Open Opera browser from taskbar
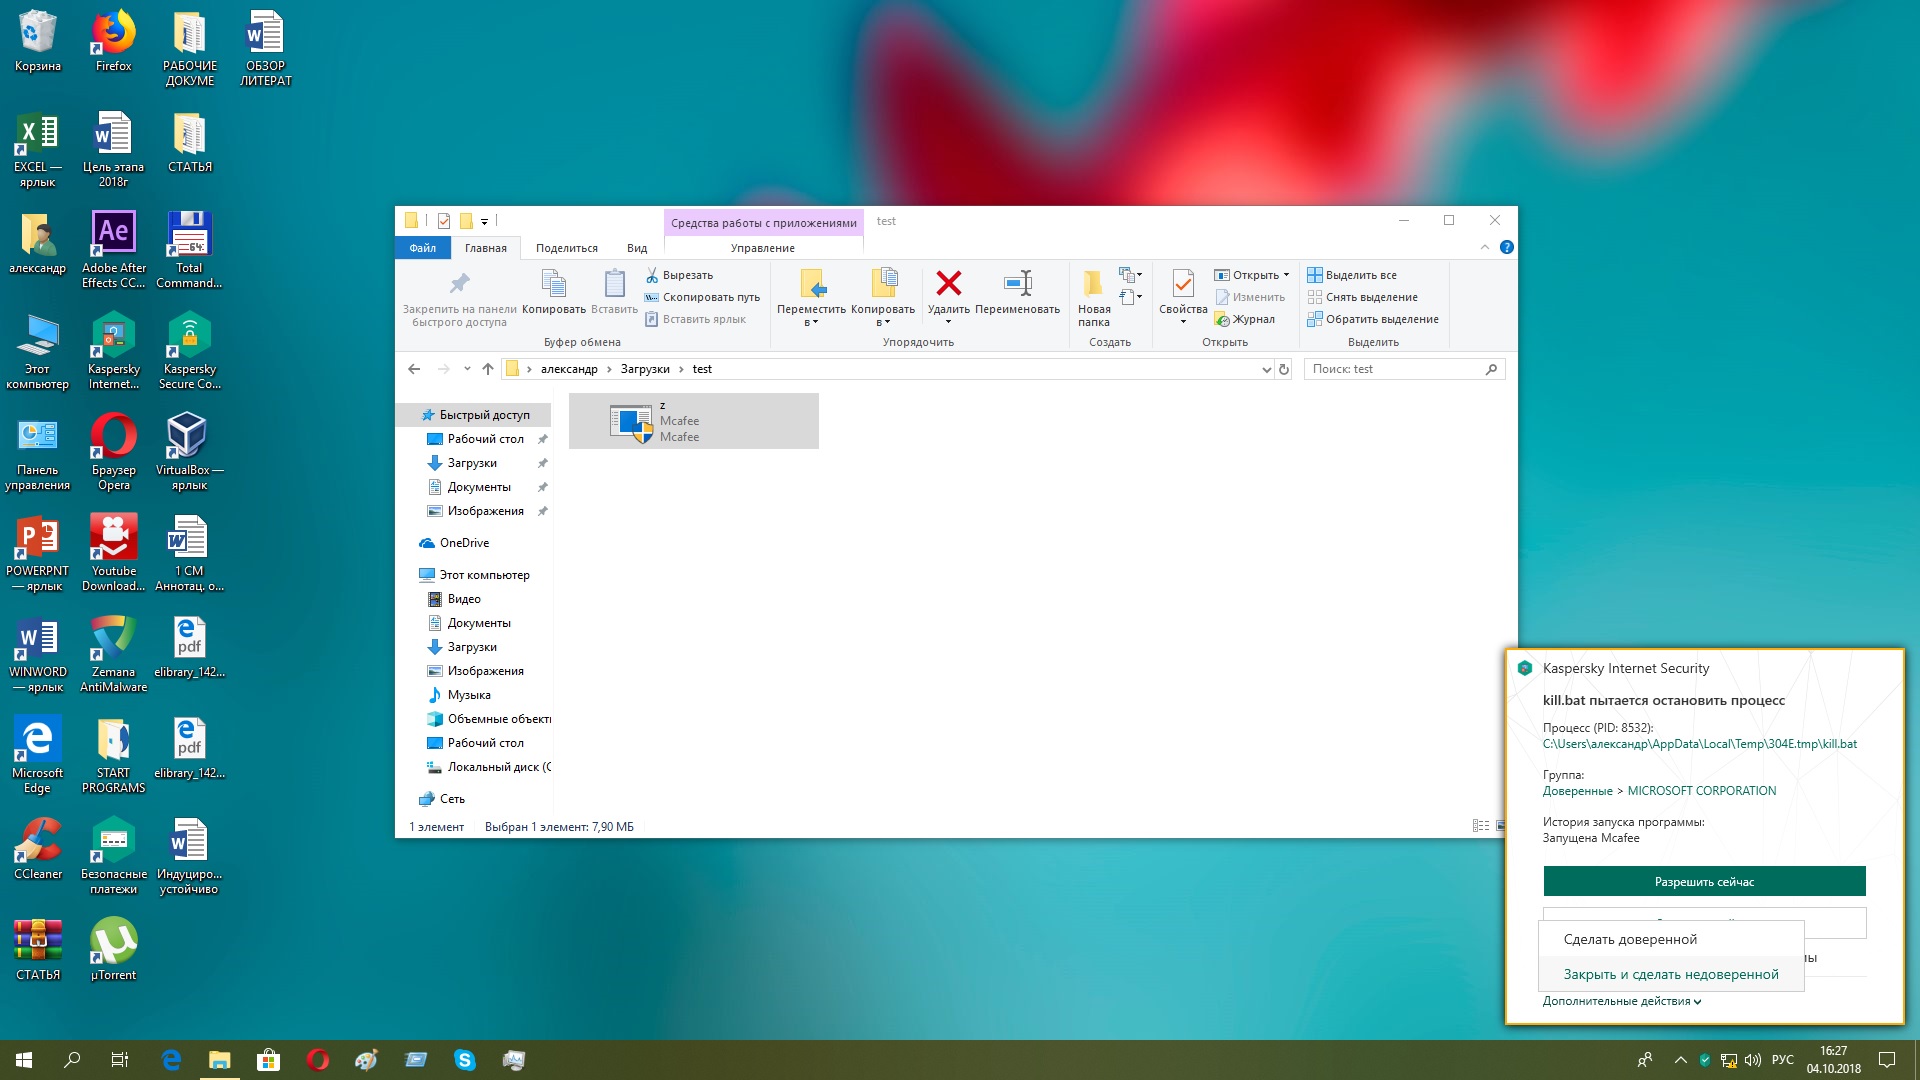The width and height of the screenshot is (1920, 1080). (318, 1060)
